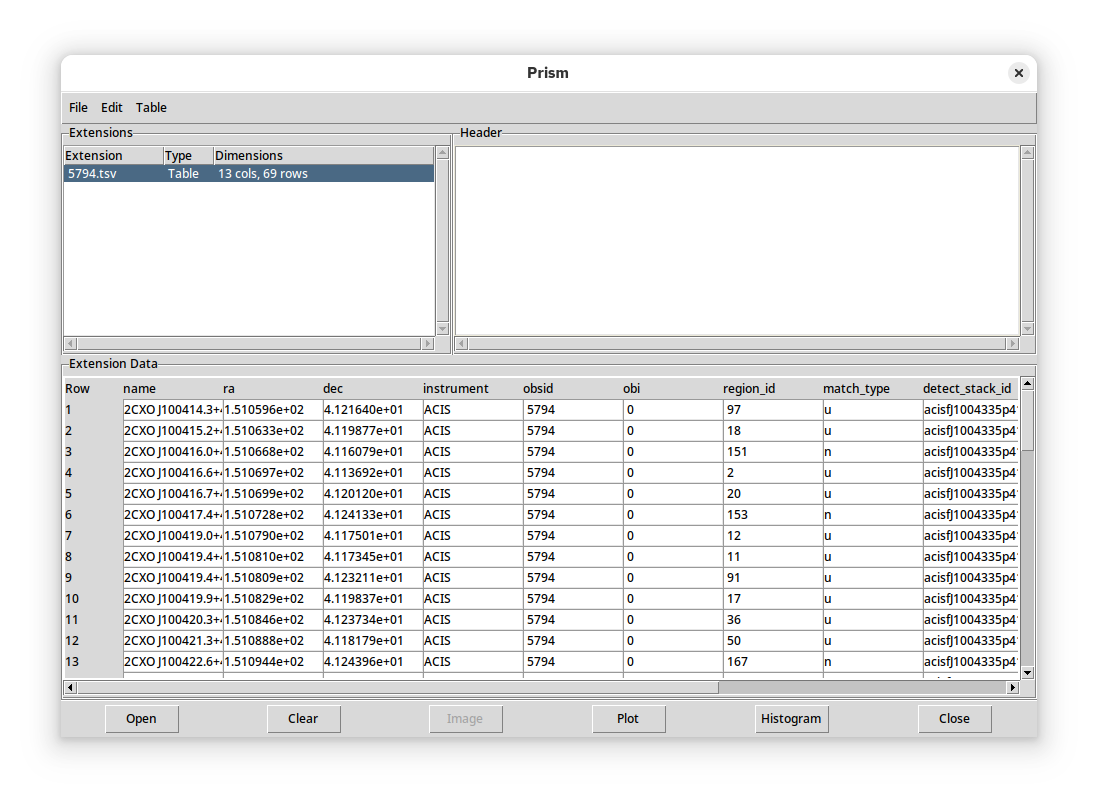Select ra cell 1.510790e+02
This screenshot has height=804, width=1098.
click(x=272, y=536)
